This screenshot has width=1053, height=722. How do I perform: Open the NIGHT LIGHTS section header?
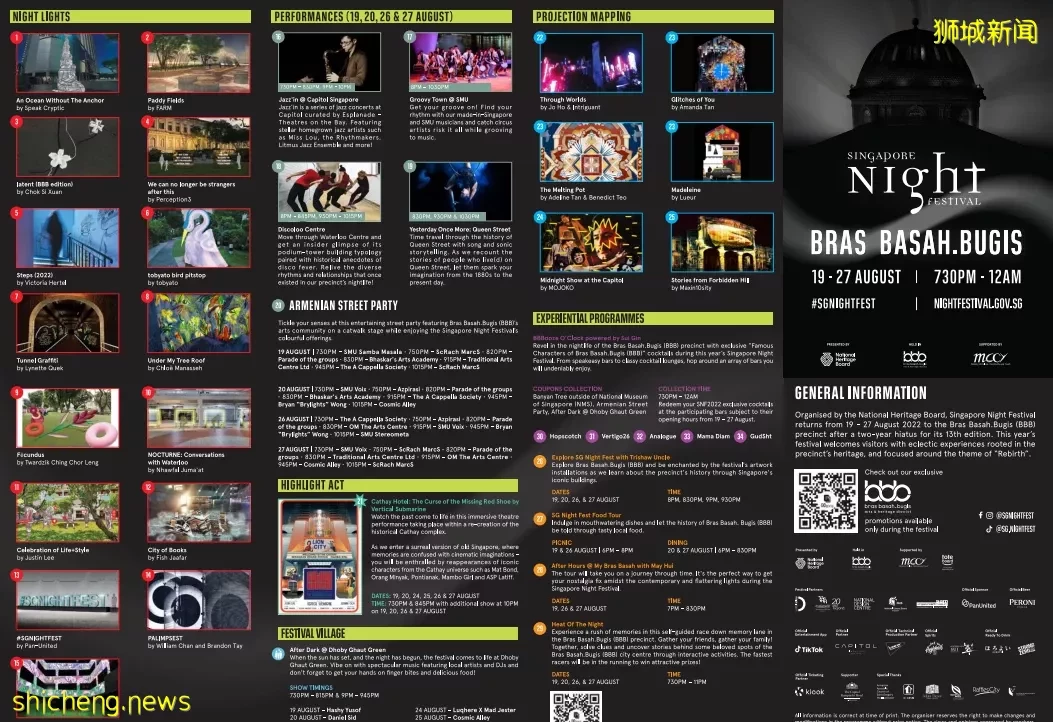click(130, 16)
